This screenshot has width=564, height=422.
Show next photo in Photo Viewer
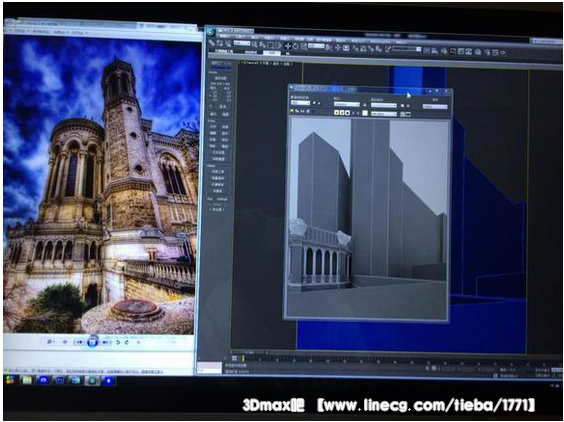(x=105, y=342)
